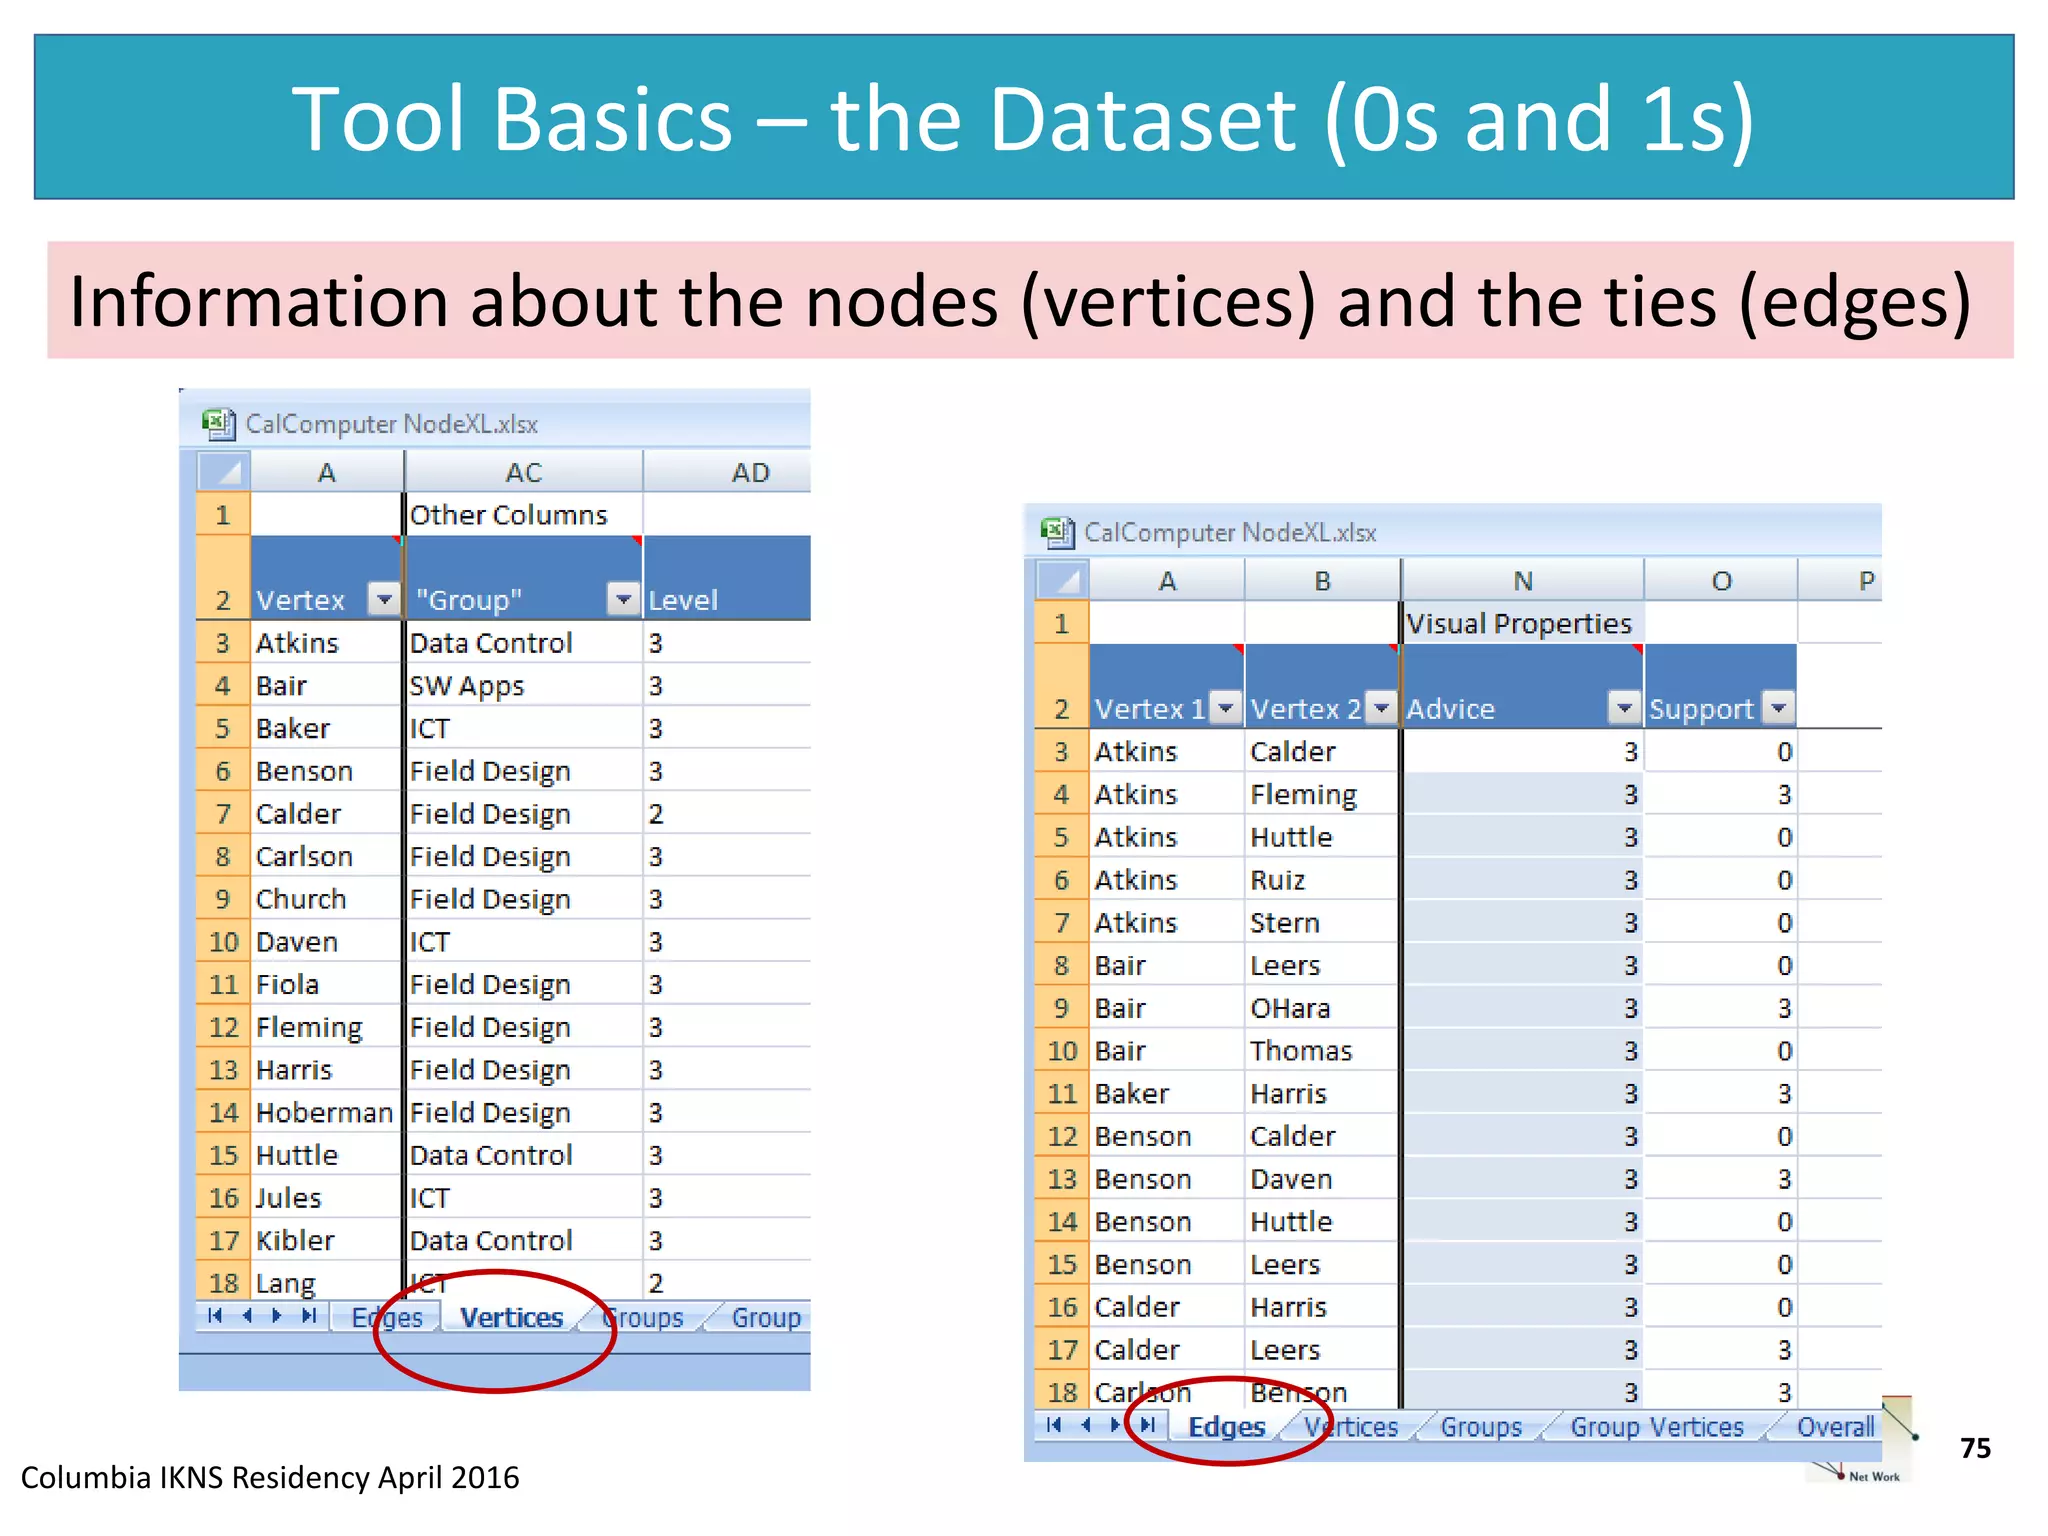This screenshot has height=1536, width=2048.
Task: Go to first sheet arrow in left workbook
Action: point(214,1316)
